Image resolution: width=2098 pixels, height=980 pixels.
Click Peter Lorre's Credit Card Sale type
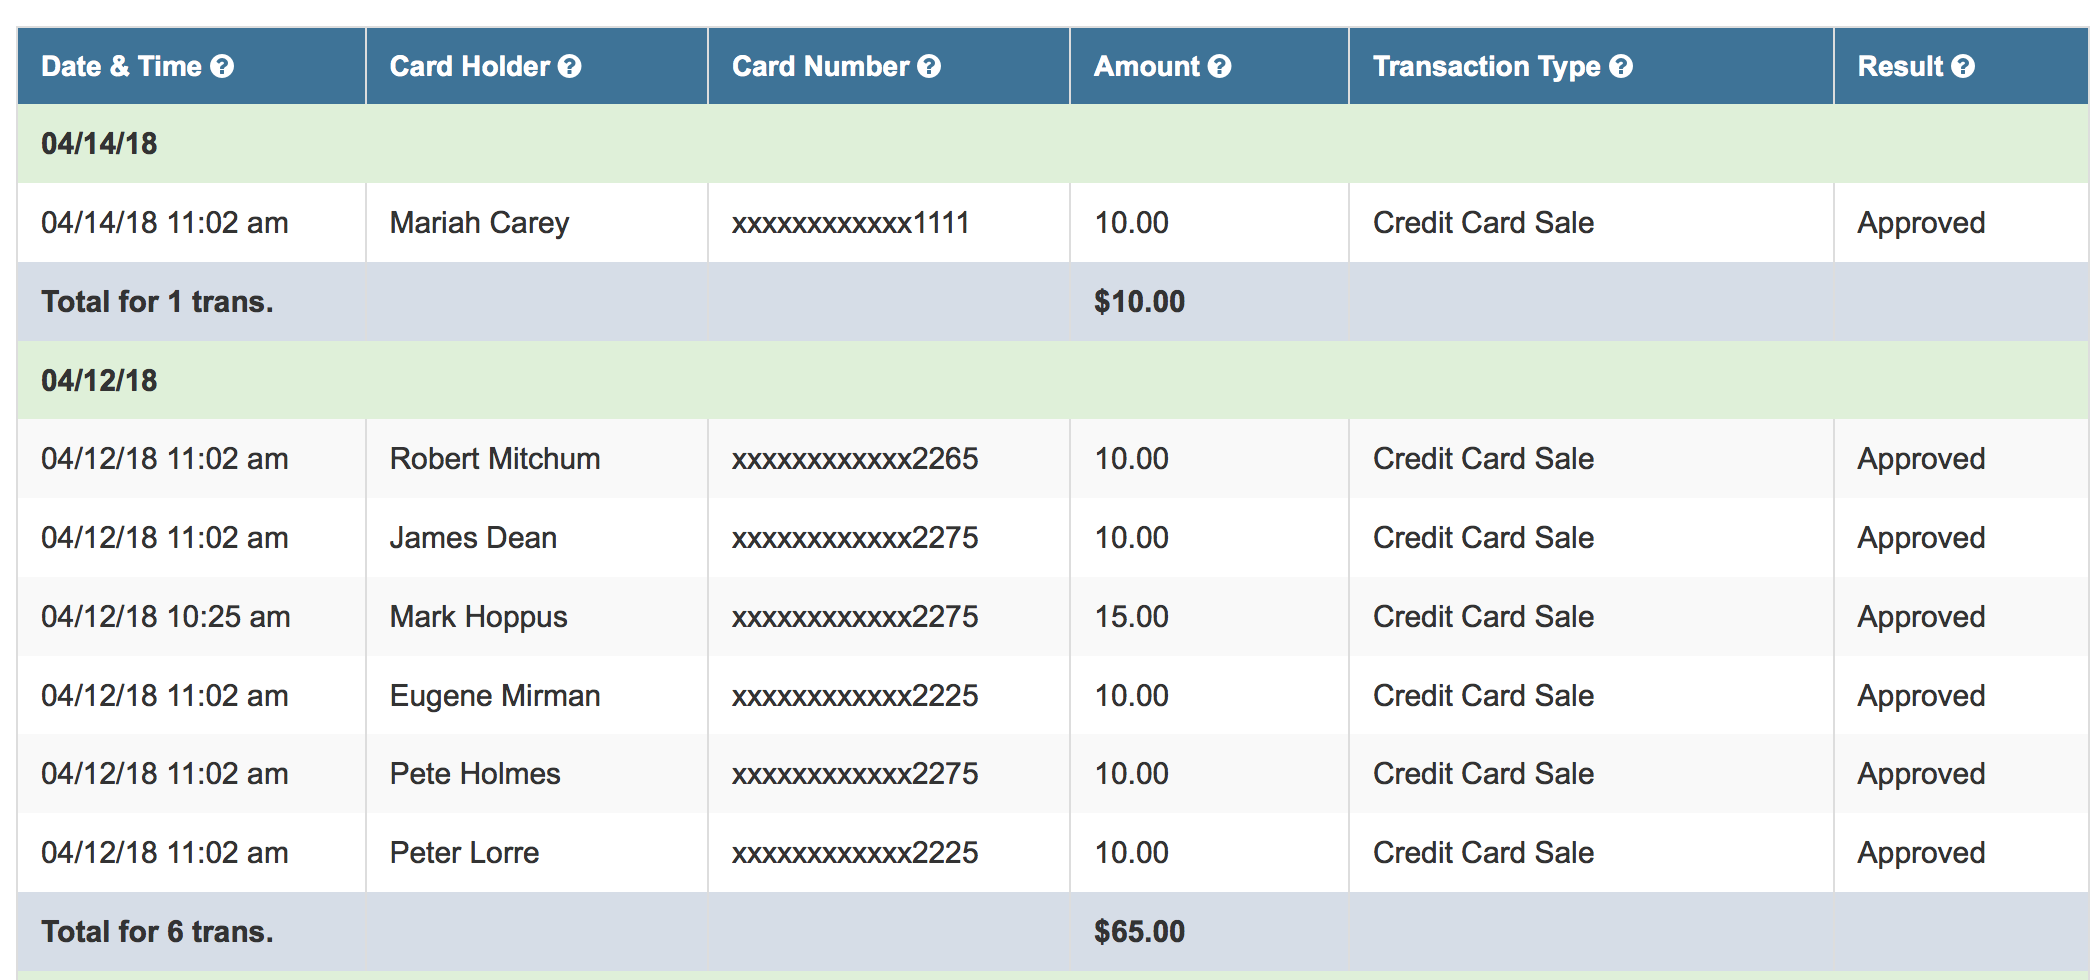[1483, 853]
